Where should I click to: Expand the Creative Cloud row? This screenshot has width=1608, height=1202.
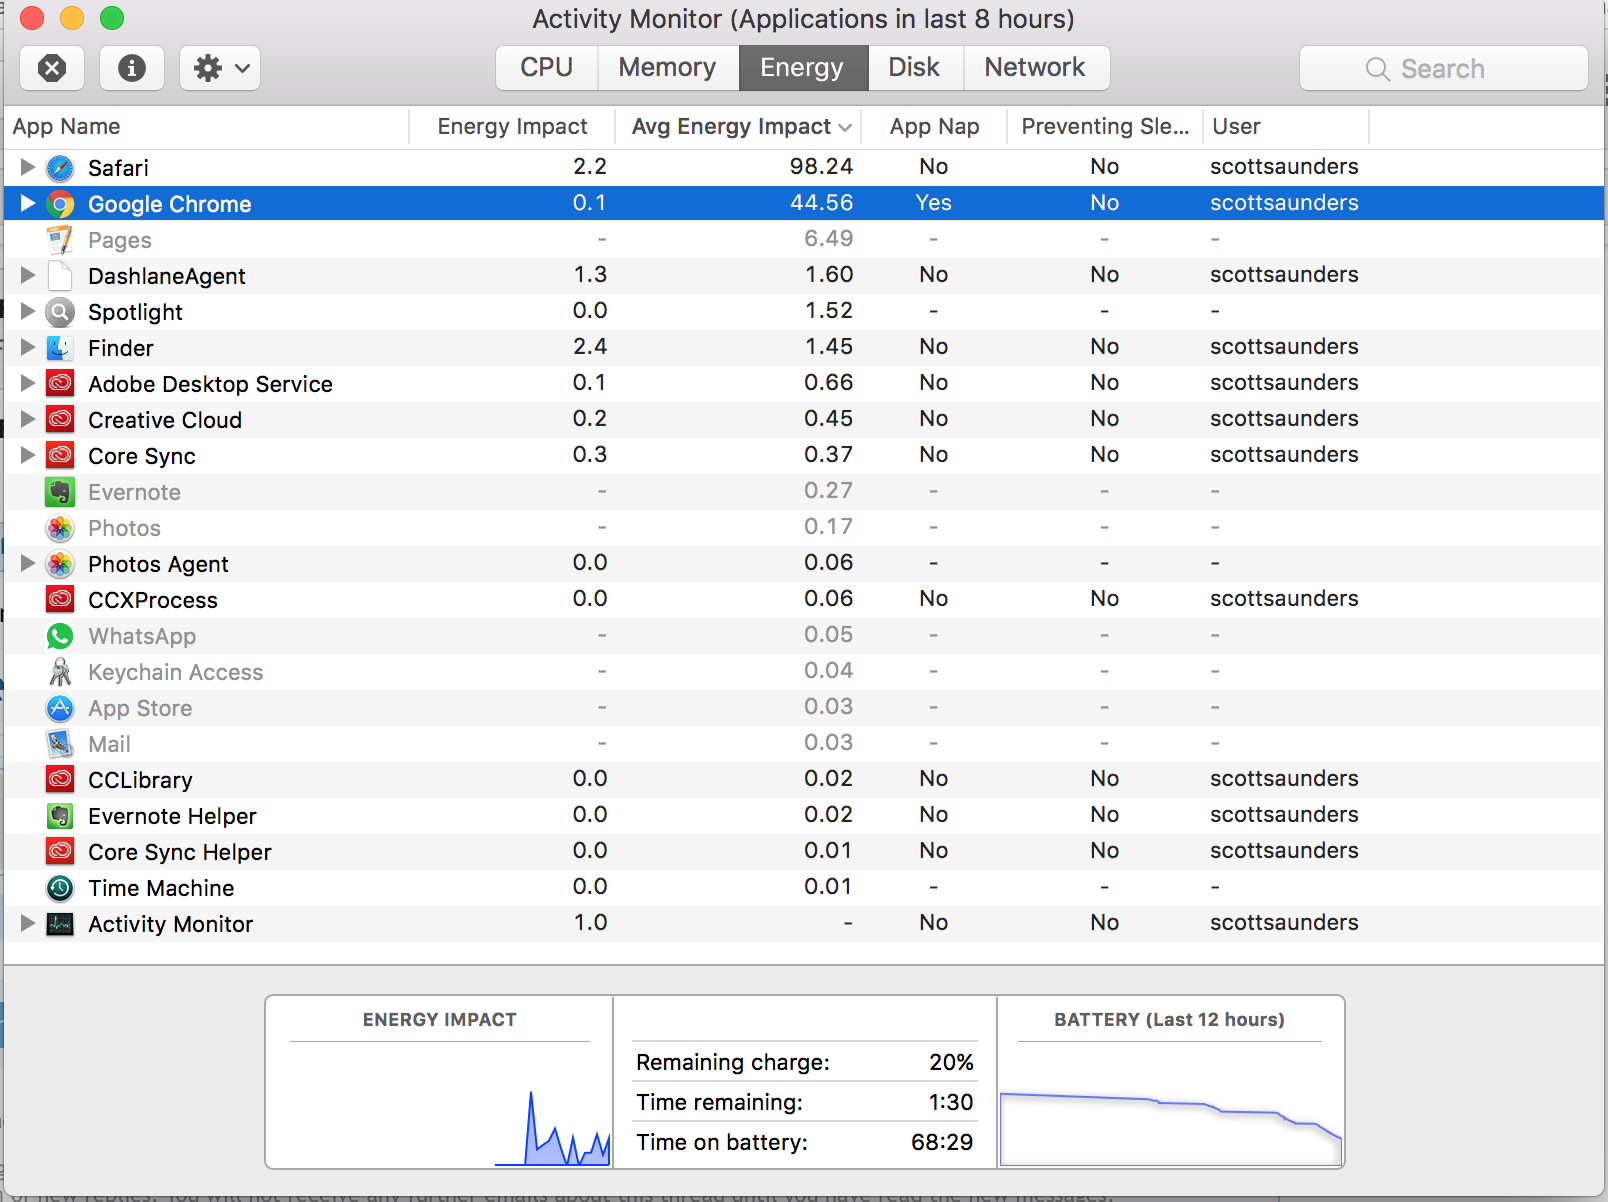(x=28, y=419)
